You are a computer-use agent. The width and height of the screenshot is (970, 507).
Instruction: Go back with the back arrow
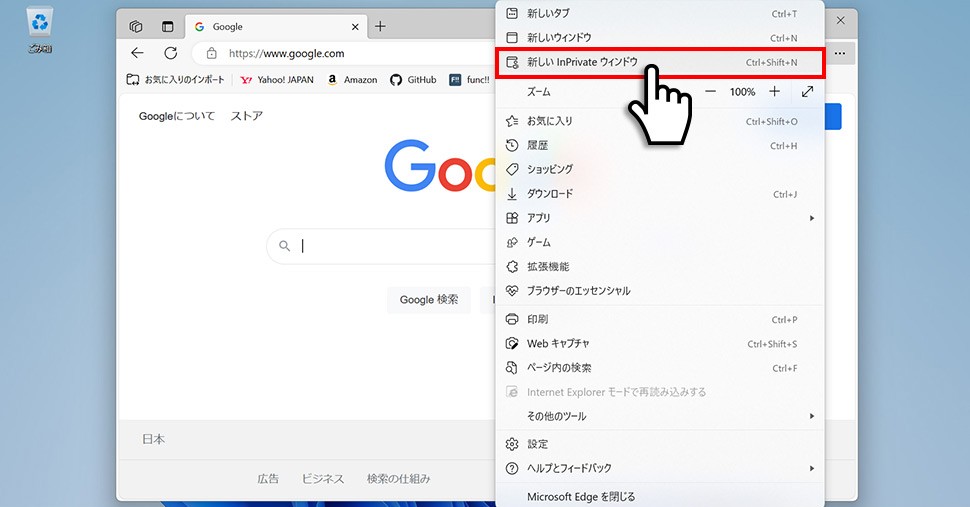(x=137, y=53)
